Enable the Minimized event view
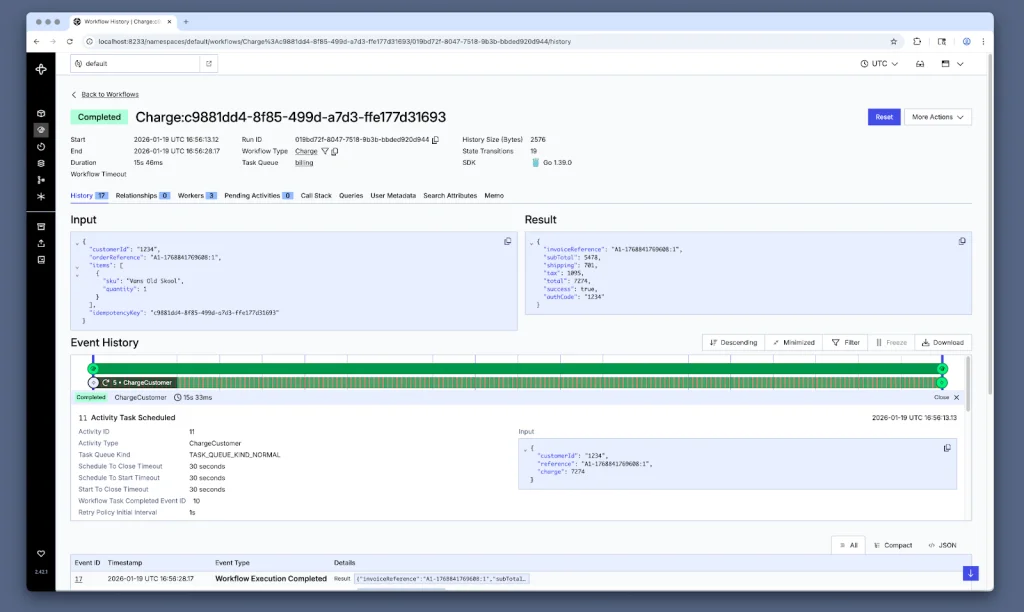The width and height of the screenshot is (1024, 612). (794, 342)
